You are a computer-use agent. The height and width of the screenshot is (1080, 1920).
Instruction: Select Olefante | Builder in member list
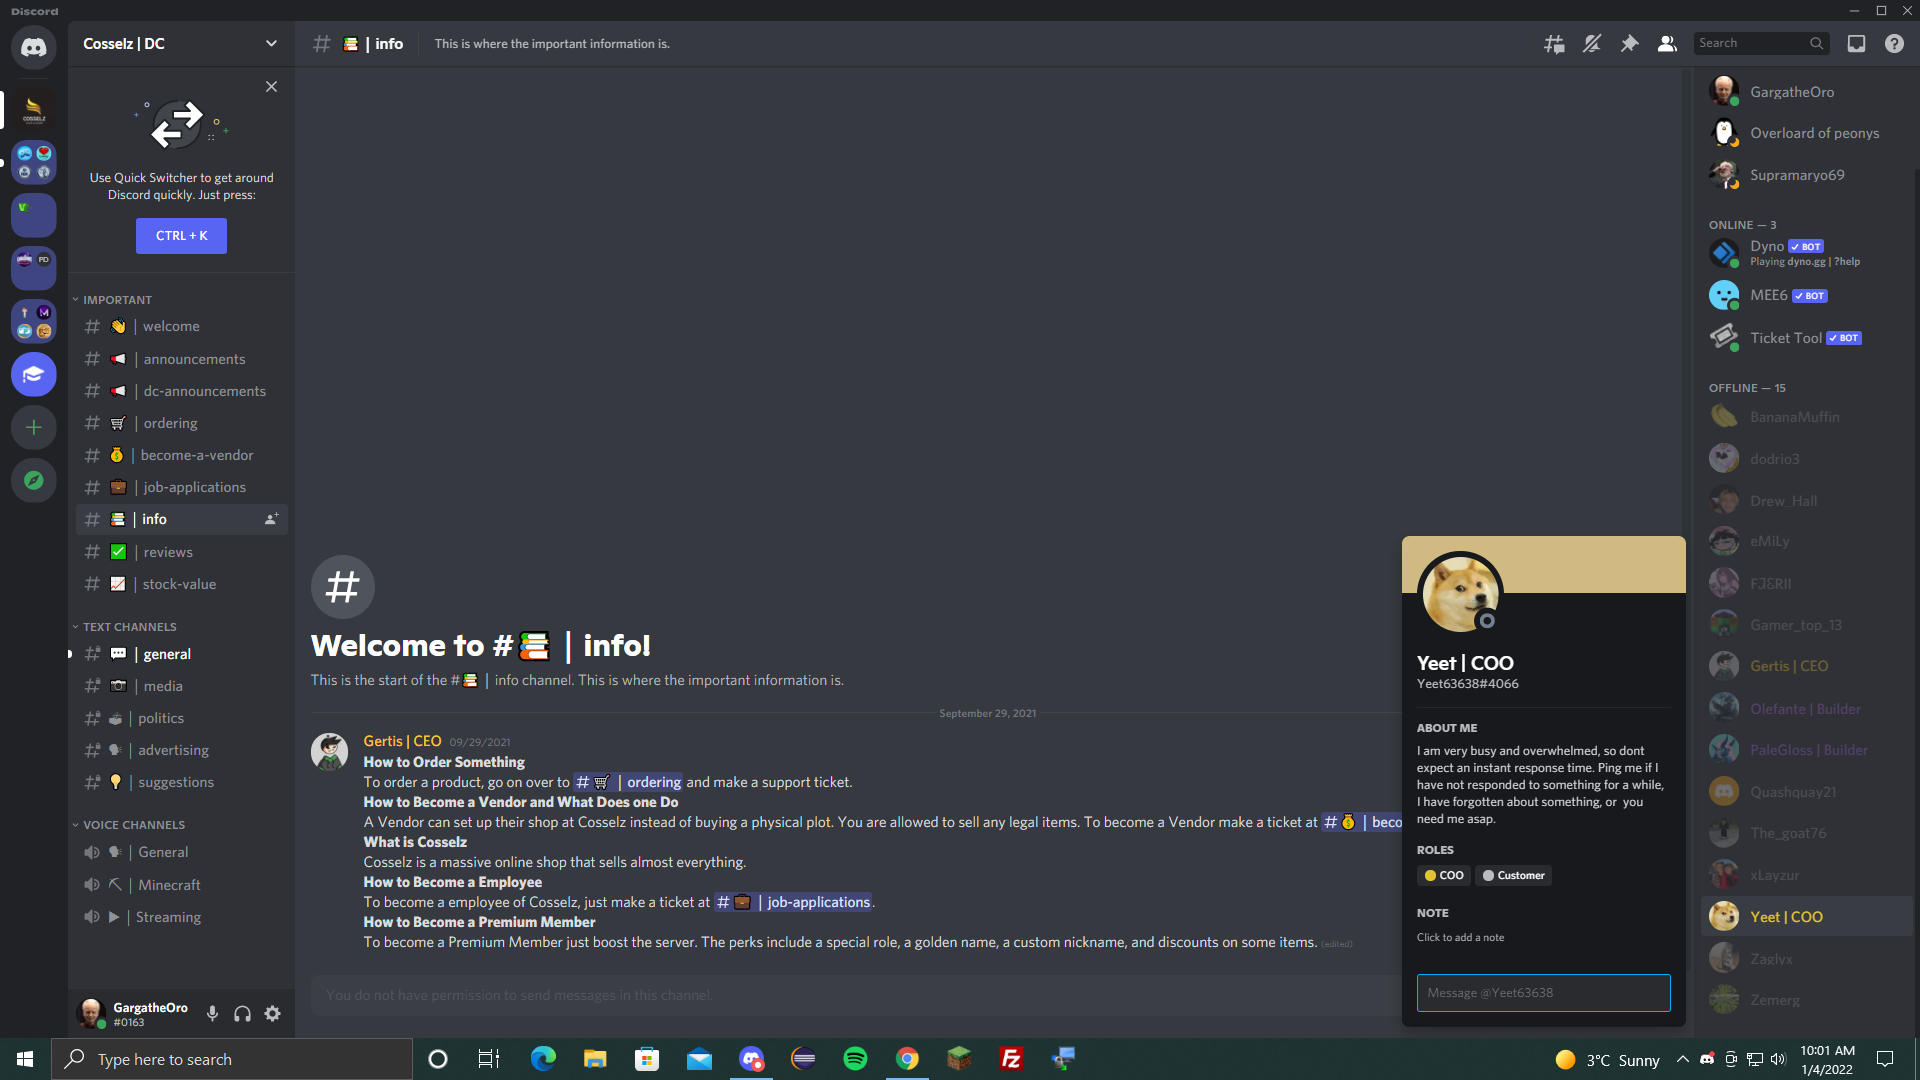tap(1806, 709)
